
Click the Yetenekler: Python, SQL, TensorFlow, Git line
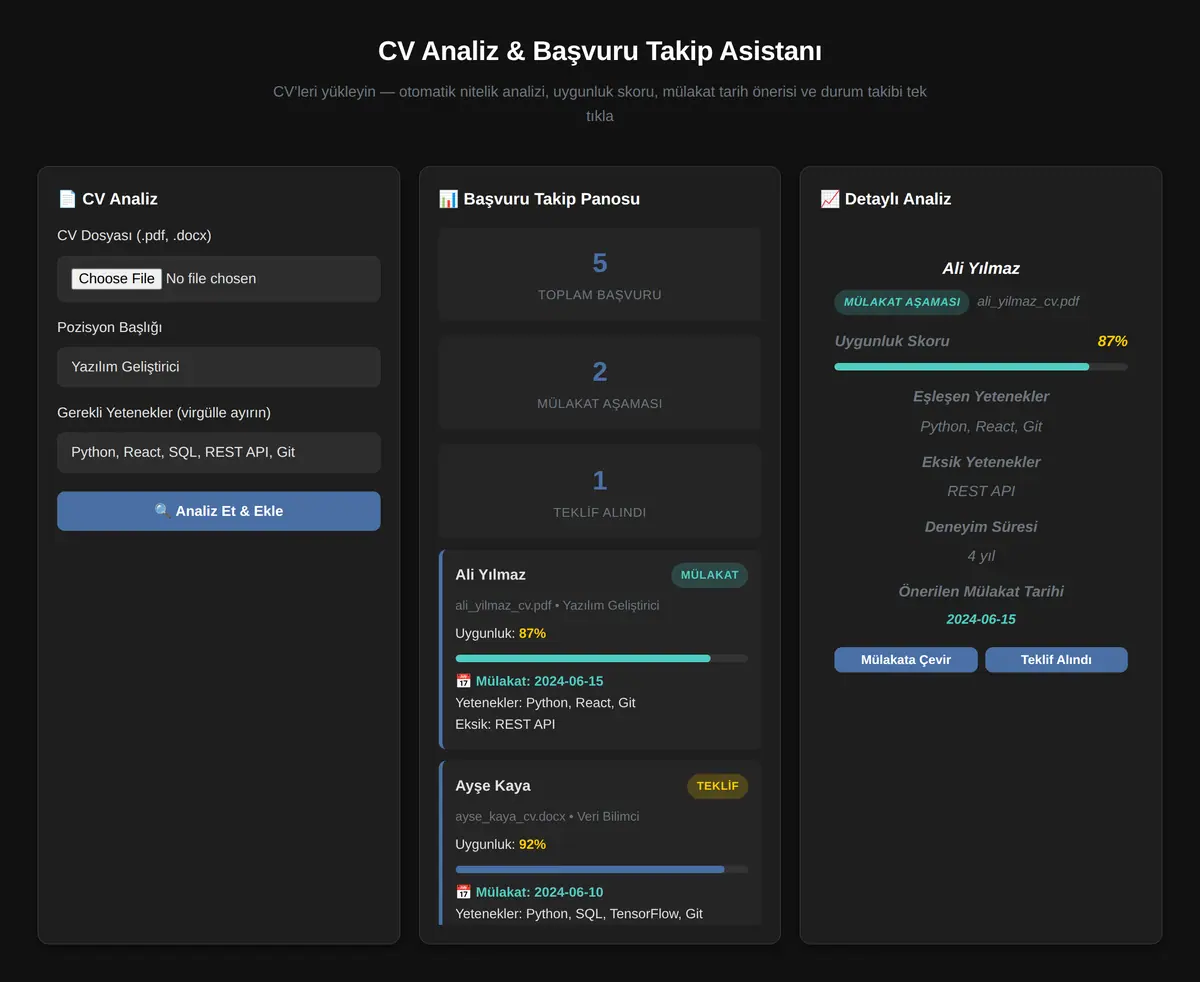click(x=579, y=913)
